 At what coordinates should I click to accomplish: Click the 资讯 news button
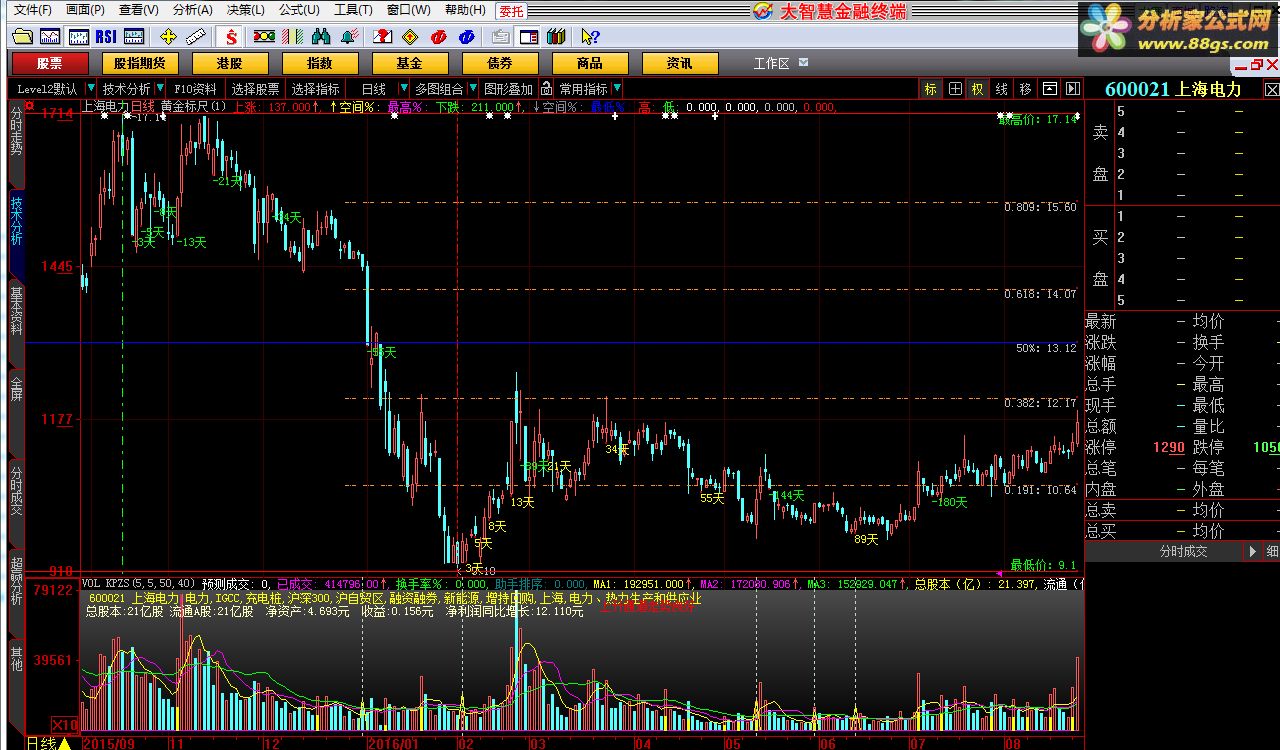coord(679,63)
